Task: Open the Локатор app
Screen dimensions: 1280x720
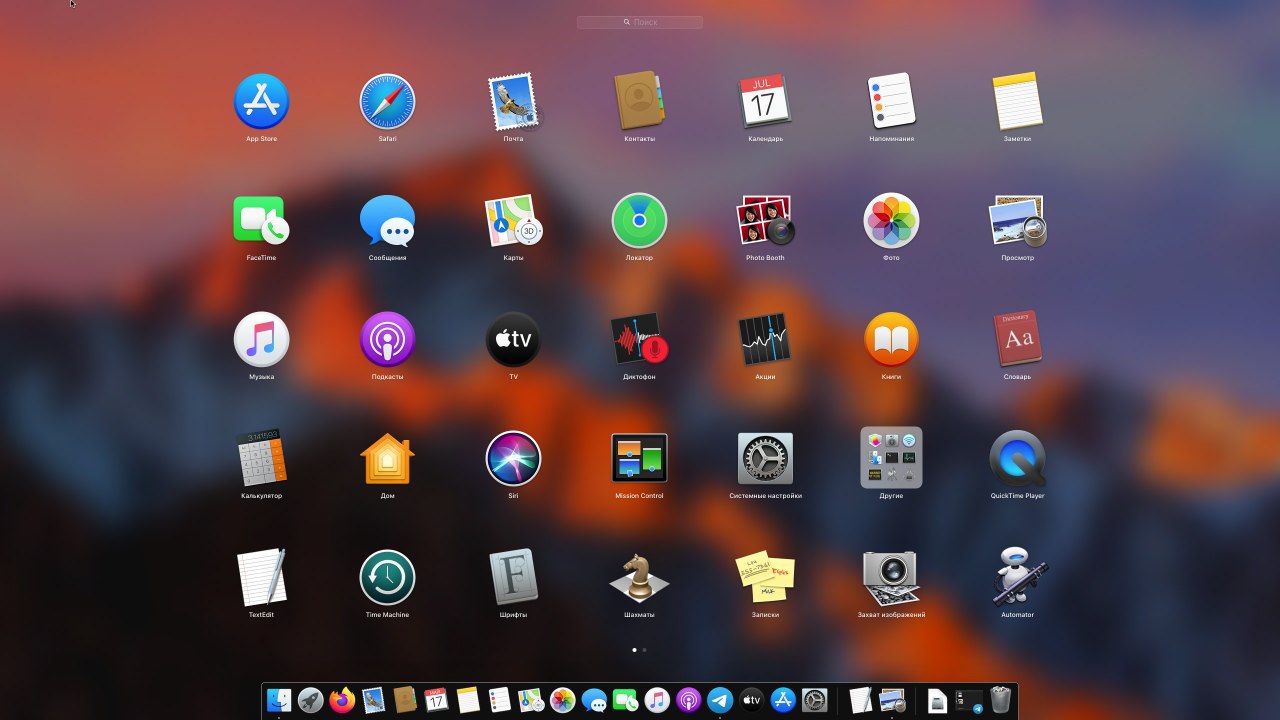Action: (x=639, y=221)
